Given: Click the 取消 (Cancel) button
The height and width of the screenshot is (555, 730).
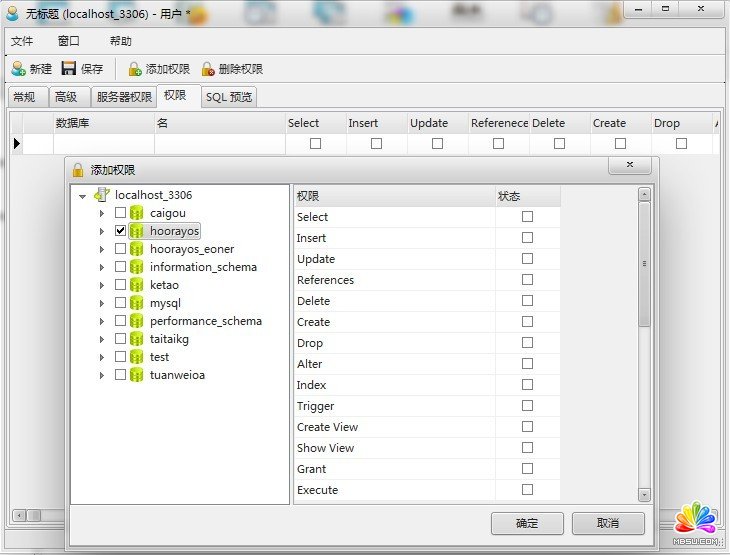Looking at the screenshot, I should point(608,523).
